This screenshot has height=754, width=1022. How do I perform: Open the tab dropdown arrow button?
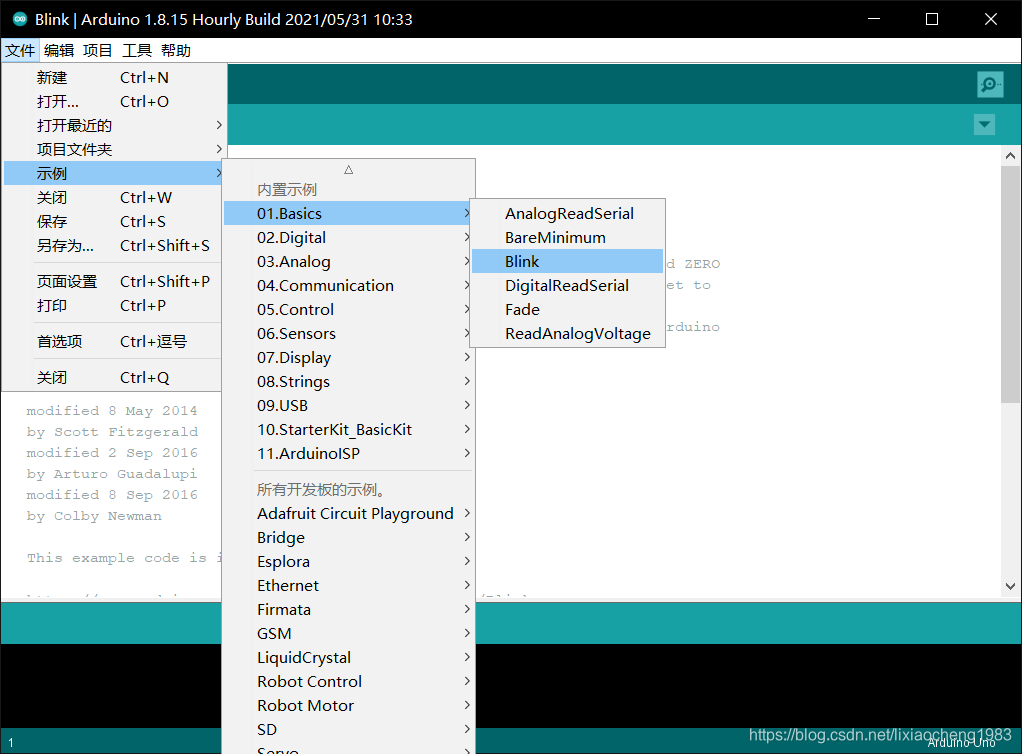pyautogui.click(x=984, y=124)
